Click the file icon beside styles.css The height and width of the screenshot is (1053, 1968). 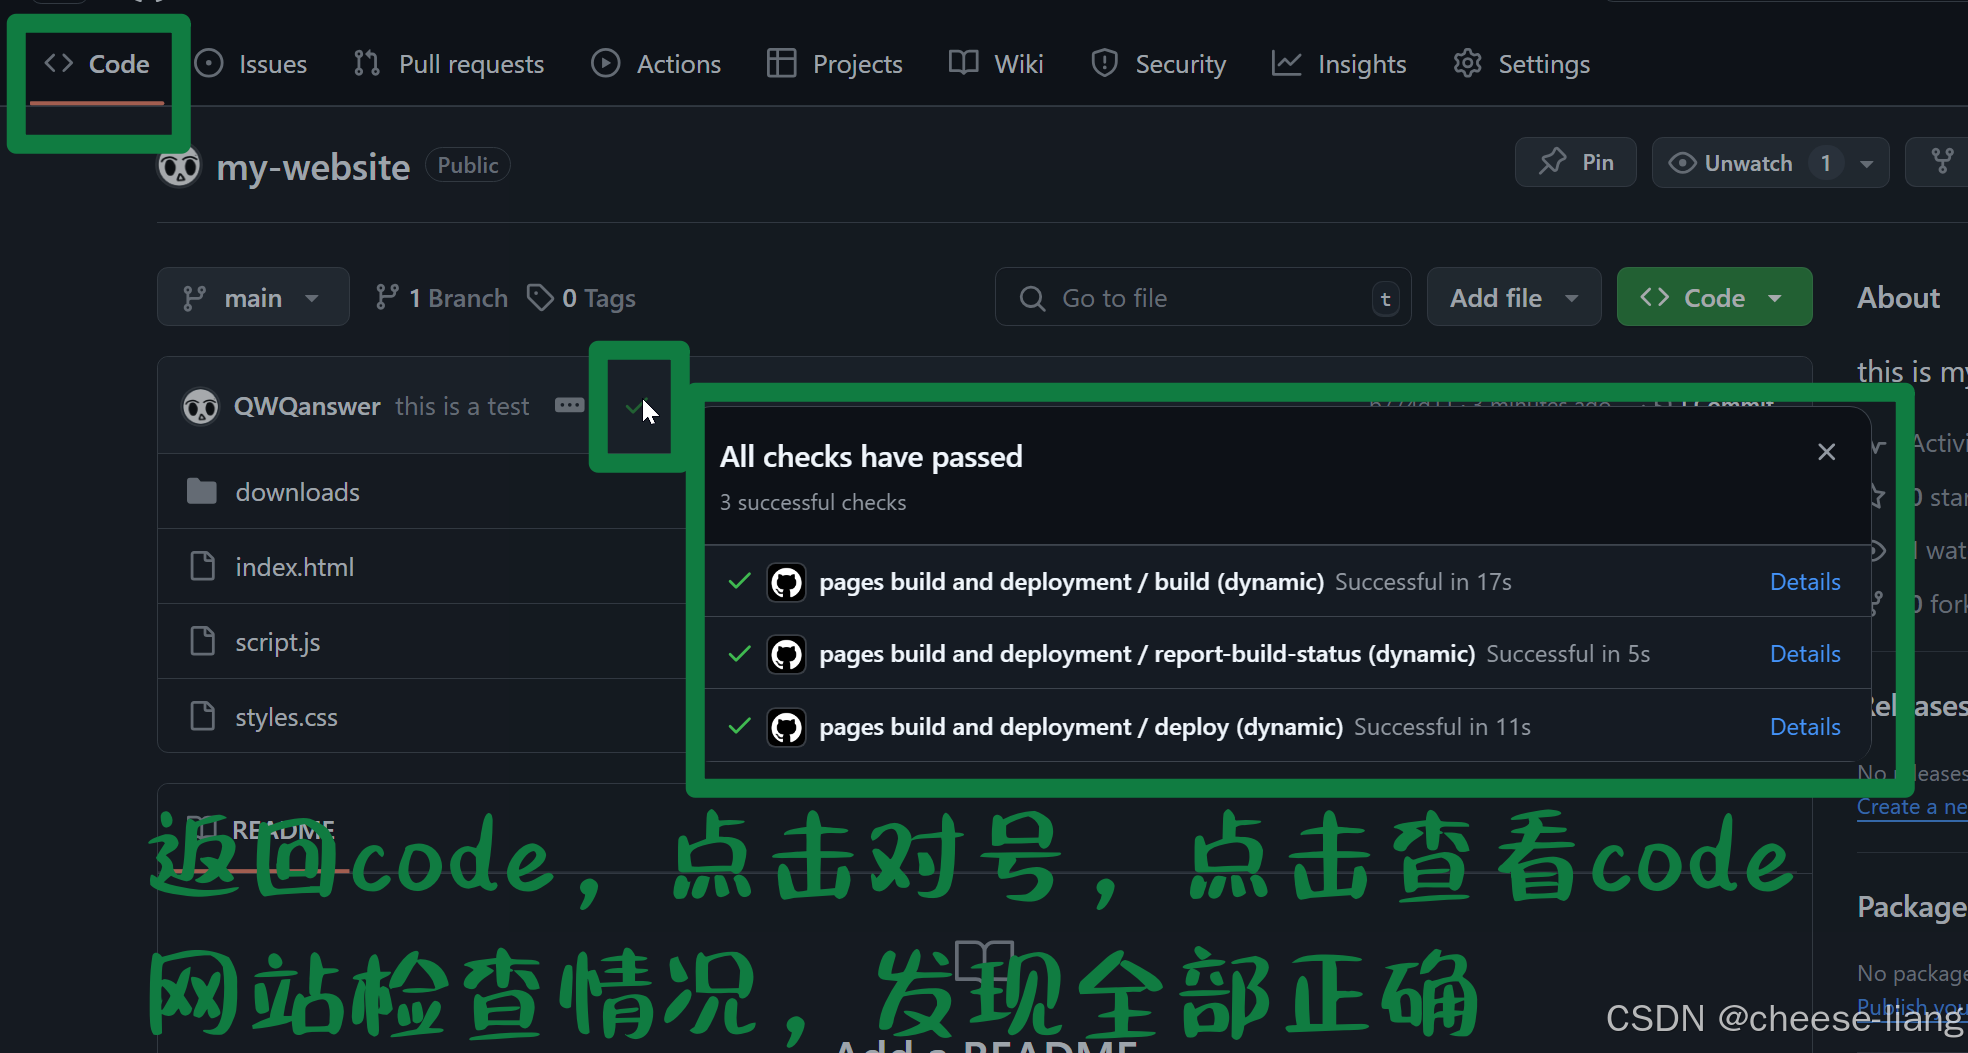pyautogui.click(x=202, y=716)
